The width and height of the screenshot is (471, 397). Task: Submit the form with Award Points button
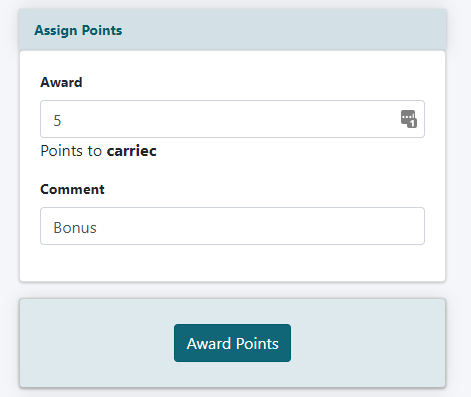232,343
